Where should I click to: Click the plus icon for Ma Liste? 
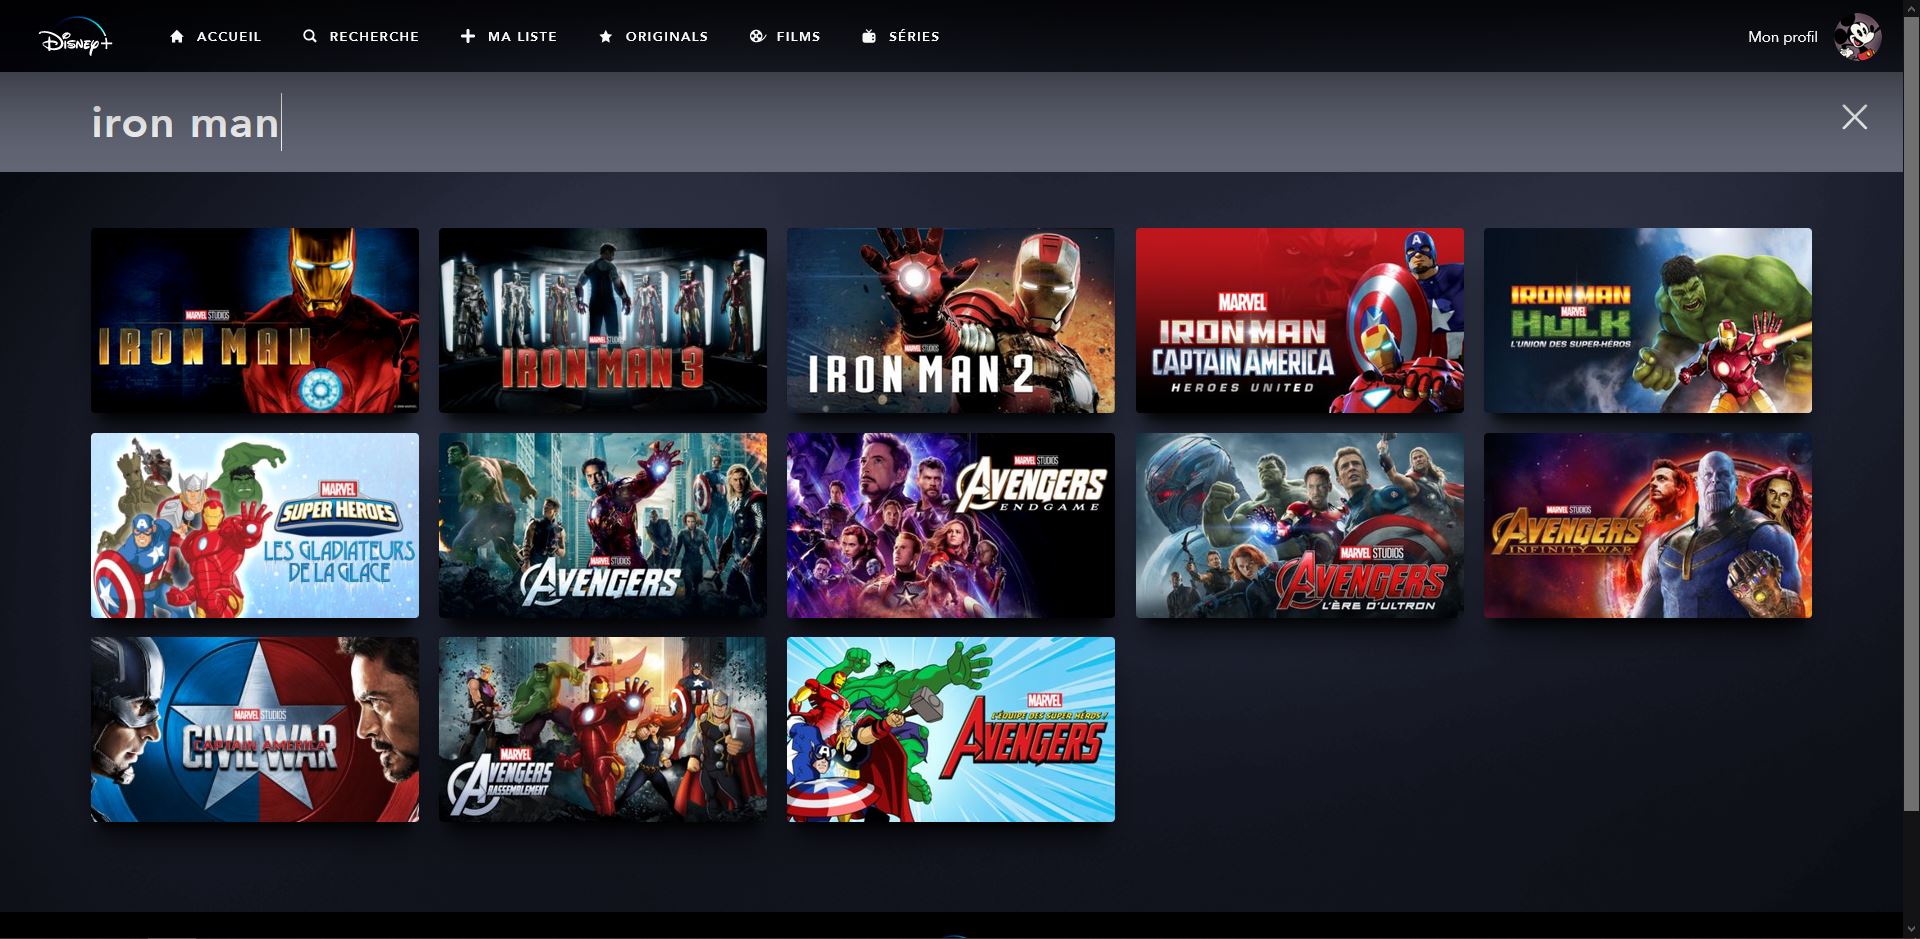[x=468, y=36]
